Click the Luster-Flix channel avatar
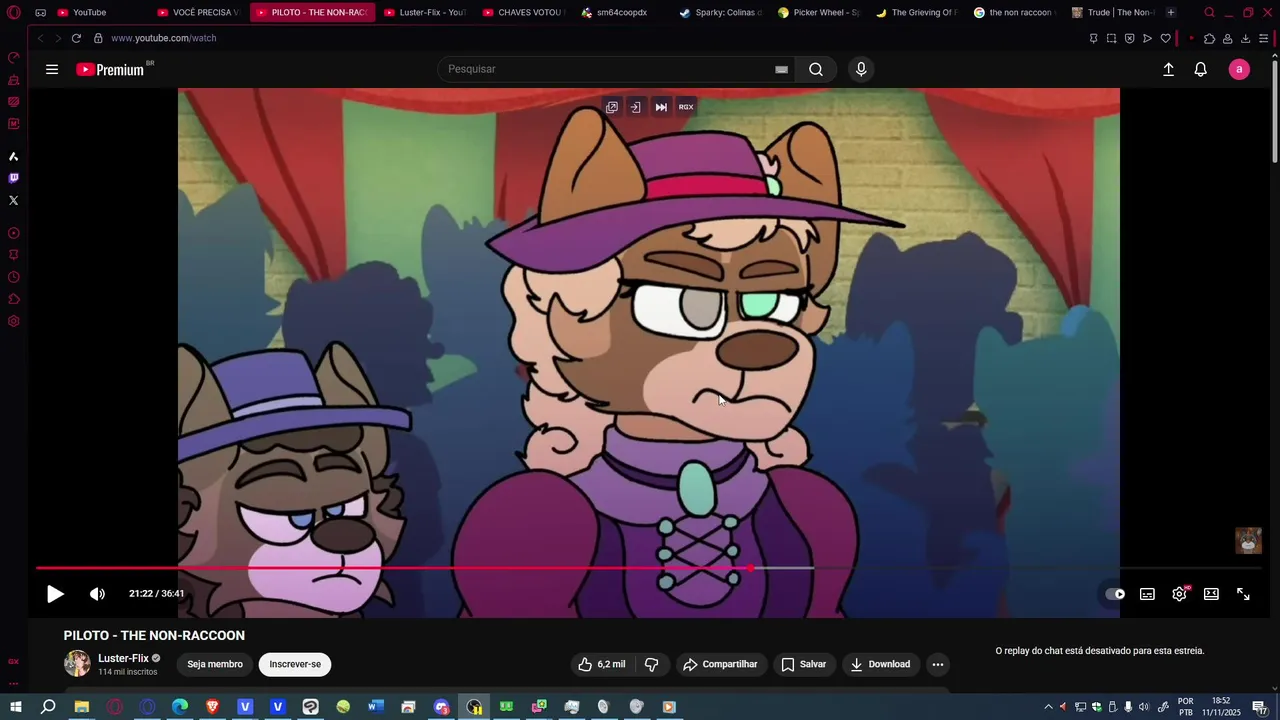The image size is (1280, 720). point(77,664)
